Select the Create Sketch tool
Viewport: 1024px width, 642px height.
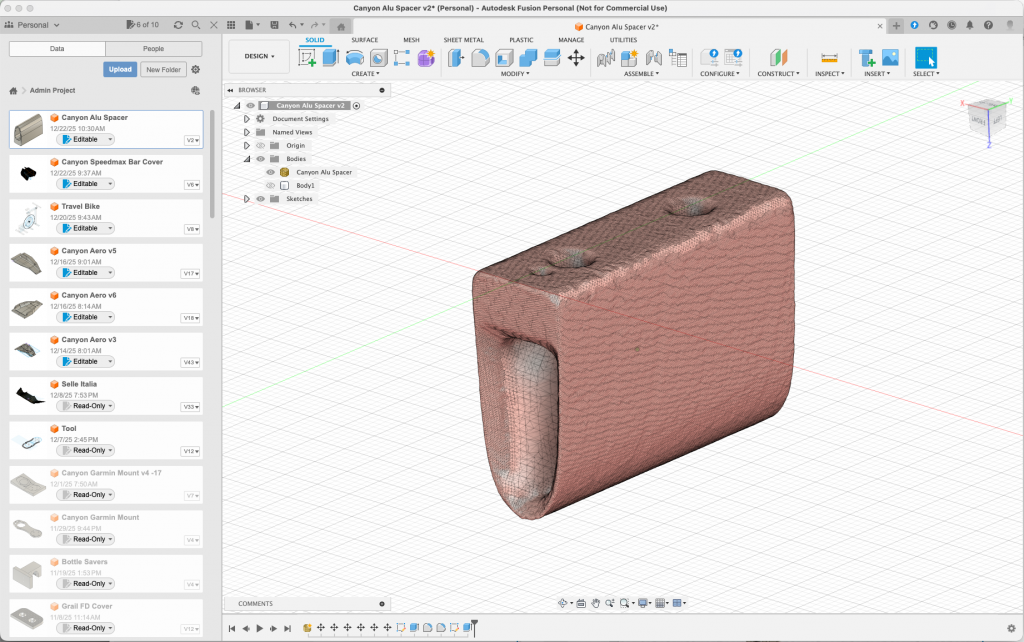pyautogui.click(x=308, y=58)
